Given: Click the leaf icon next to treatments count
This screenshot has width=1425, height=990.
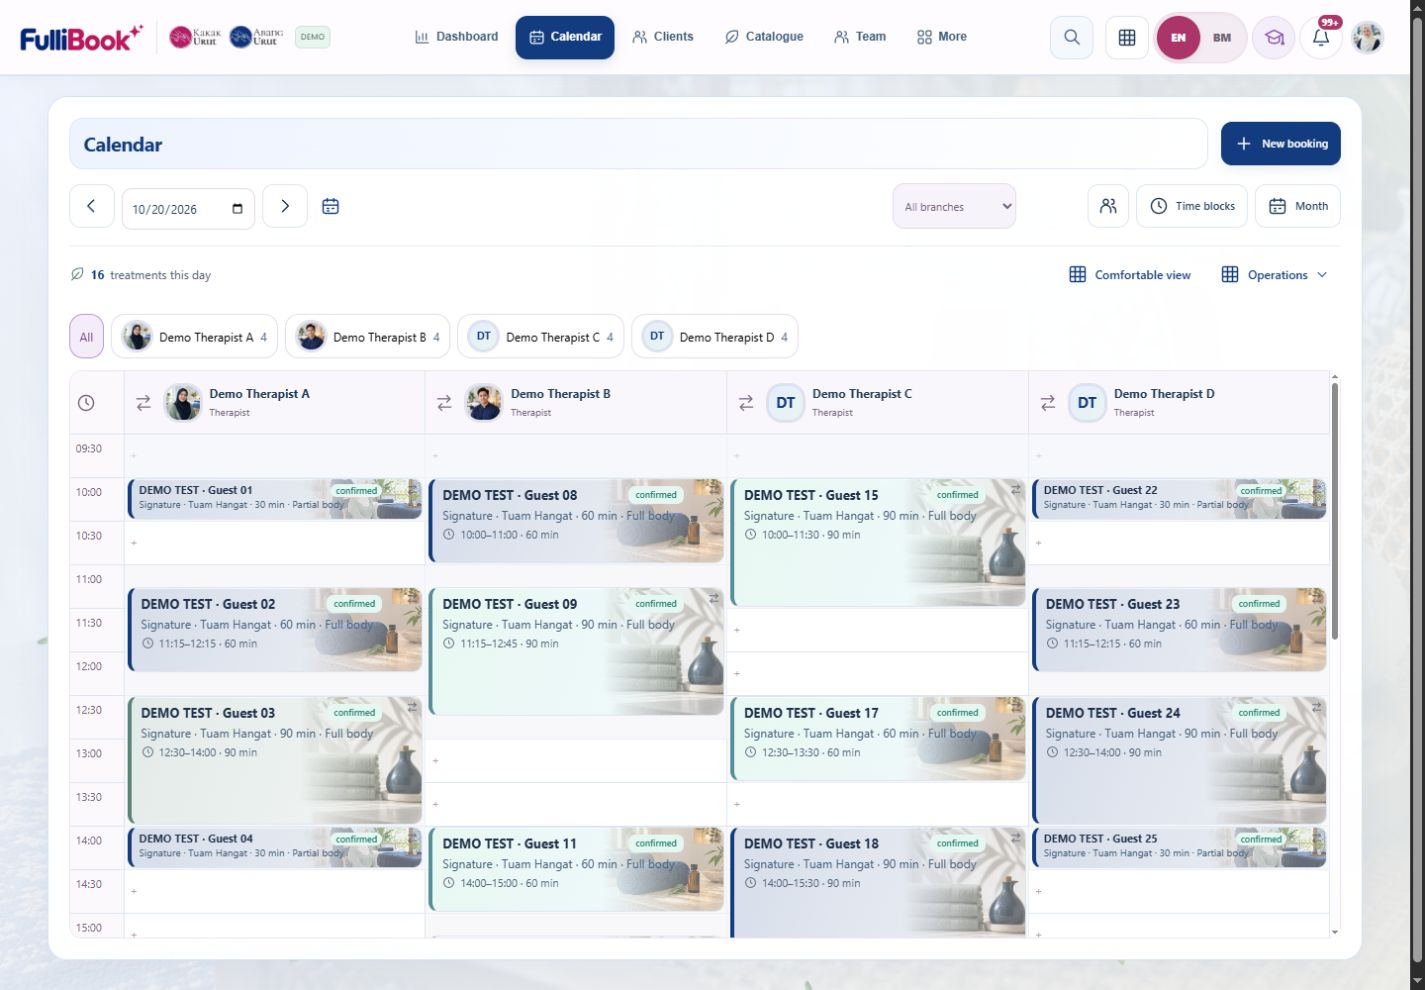Looking at the screenshot, I should pos(77,274).
